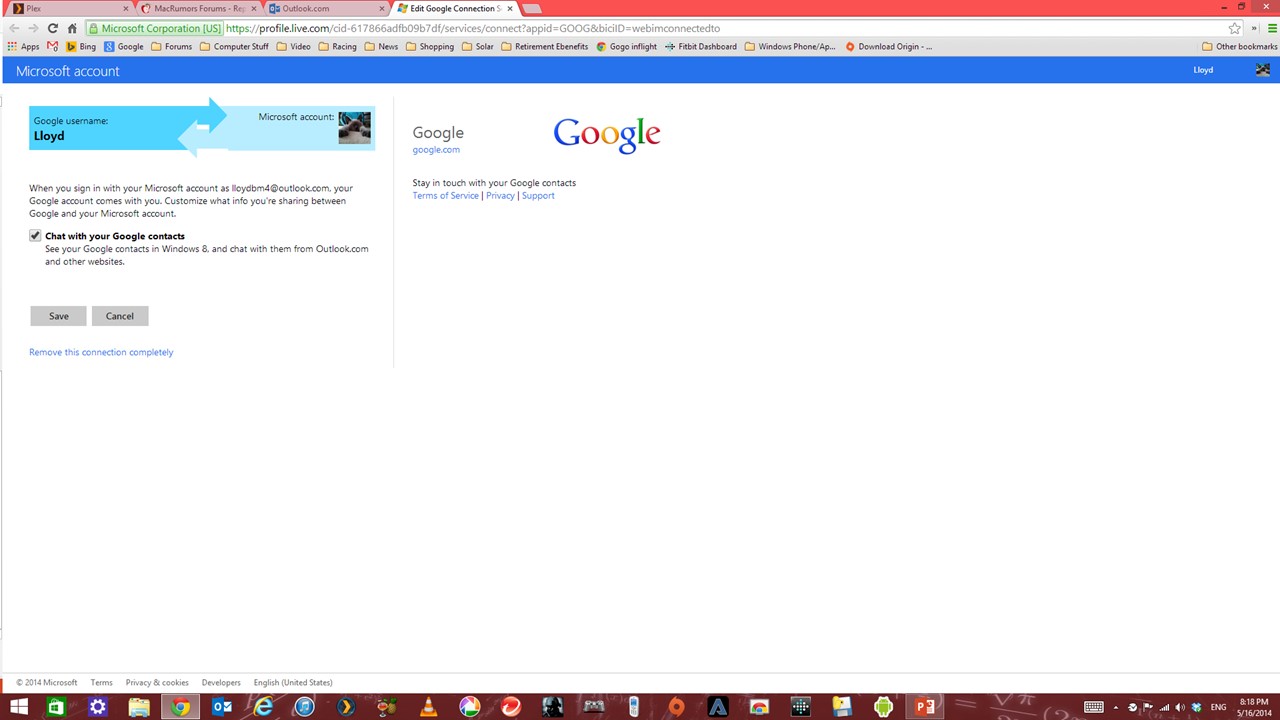Open the Privacy & cookies footer link

[157, 683]
